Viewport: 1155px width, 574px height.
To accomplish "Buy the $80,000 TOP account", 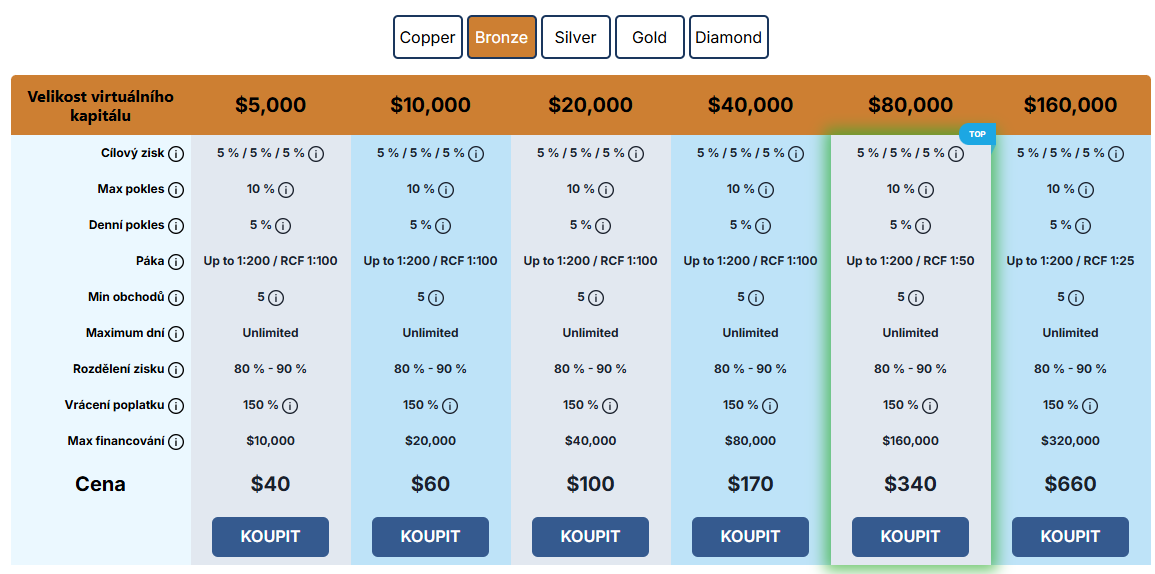I will point(910,537).
